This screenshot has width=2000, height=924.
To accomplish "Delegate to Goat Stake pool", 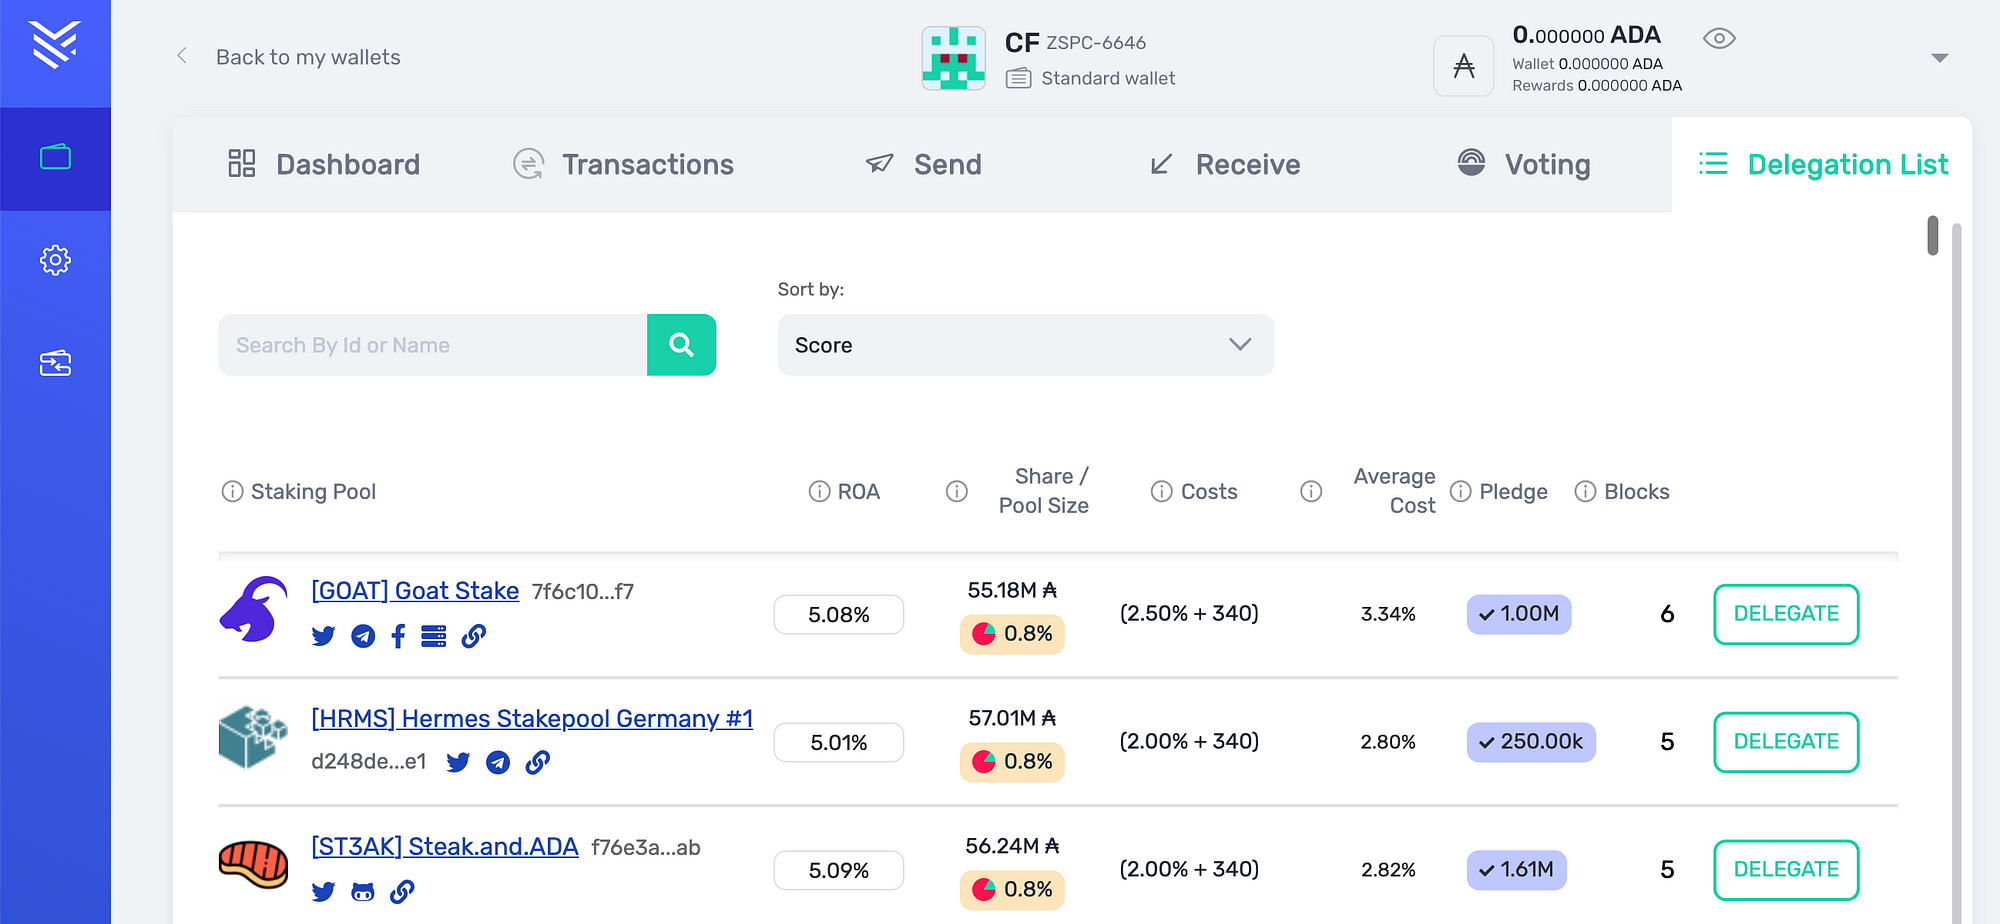I will pos(1786,614).
